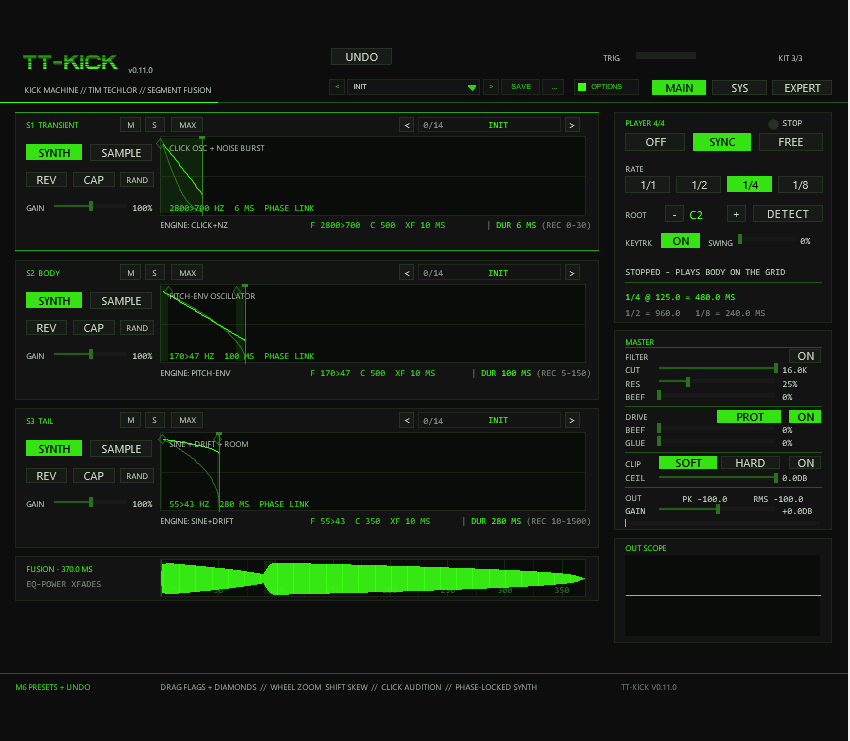The width and height of the screenshot is (850, 741).
Task: Select previous S1 Transient preset arrow
Action: pos(407,125)
